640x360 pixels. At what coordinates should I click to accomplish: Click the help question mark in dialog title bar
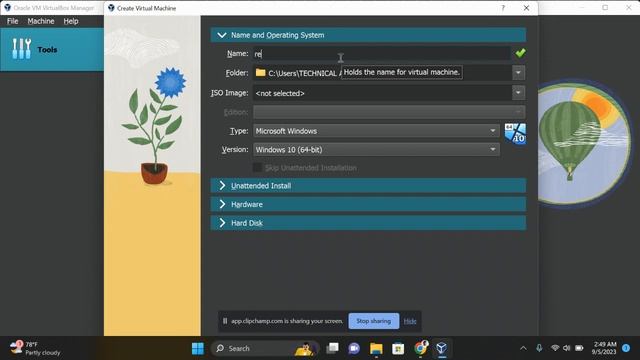coord(503,8)
